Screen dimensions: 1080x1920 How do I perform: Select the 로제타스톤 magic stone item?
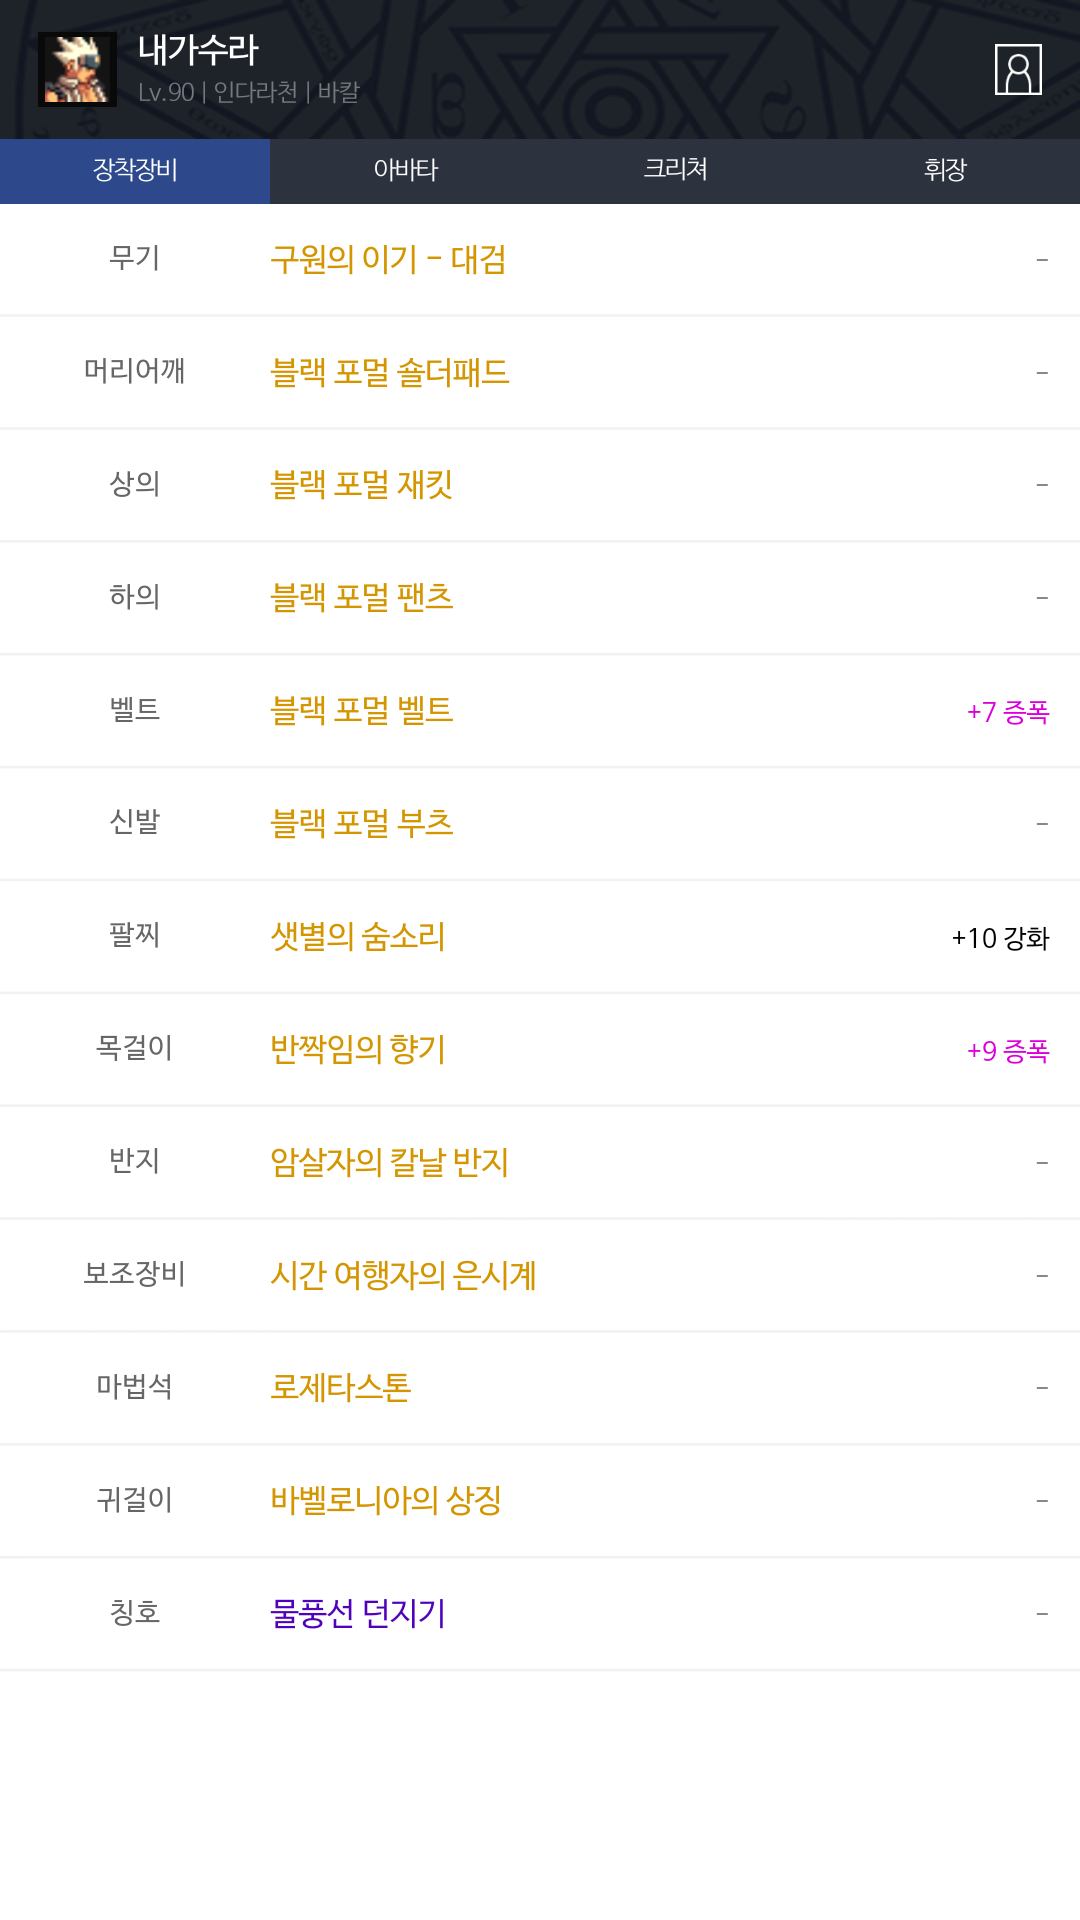pyautogui.click(x=340, y=1388)
